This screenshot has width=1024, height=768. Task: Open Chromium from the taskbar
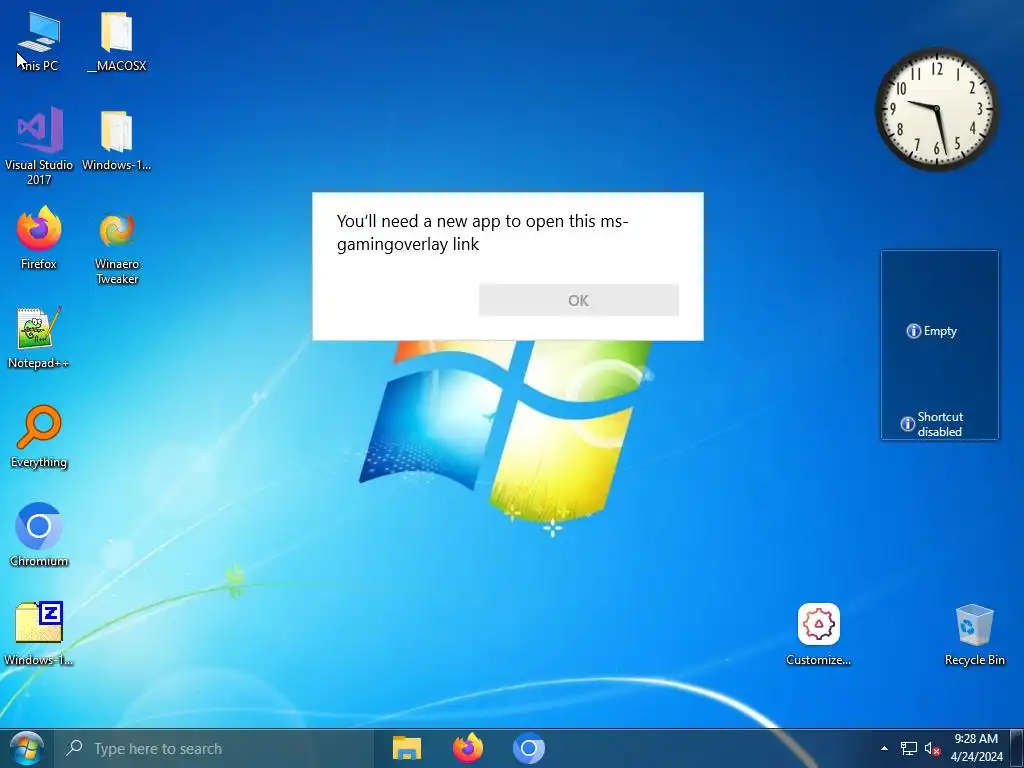529,748
